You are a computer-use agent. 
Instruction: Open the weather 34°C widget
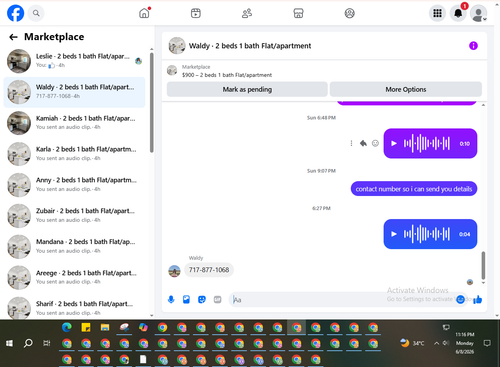pos(413,343)
